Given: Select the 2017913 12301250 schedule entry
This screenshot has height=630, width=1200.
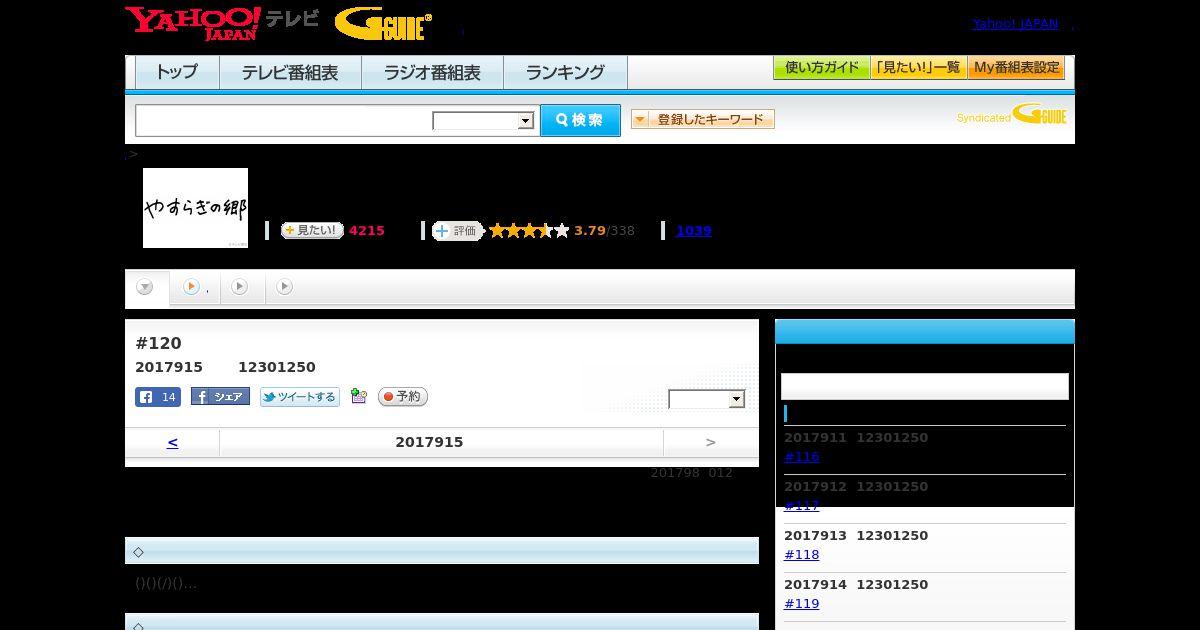Looking at the screenshot, I should click(x=856, y=536).
